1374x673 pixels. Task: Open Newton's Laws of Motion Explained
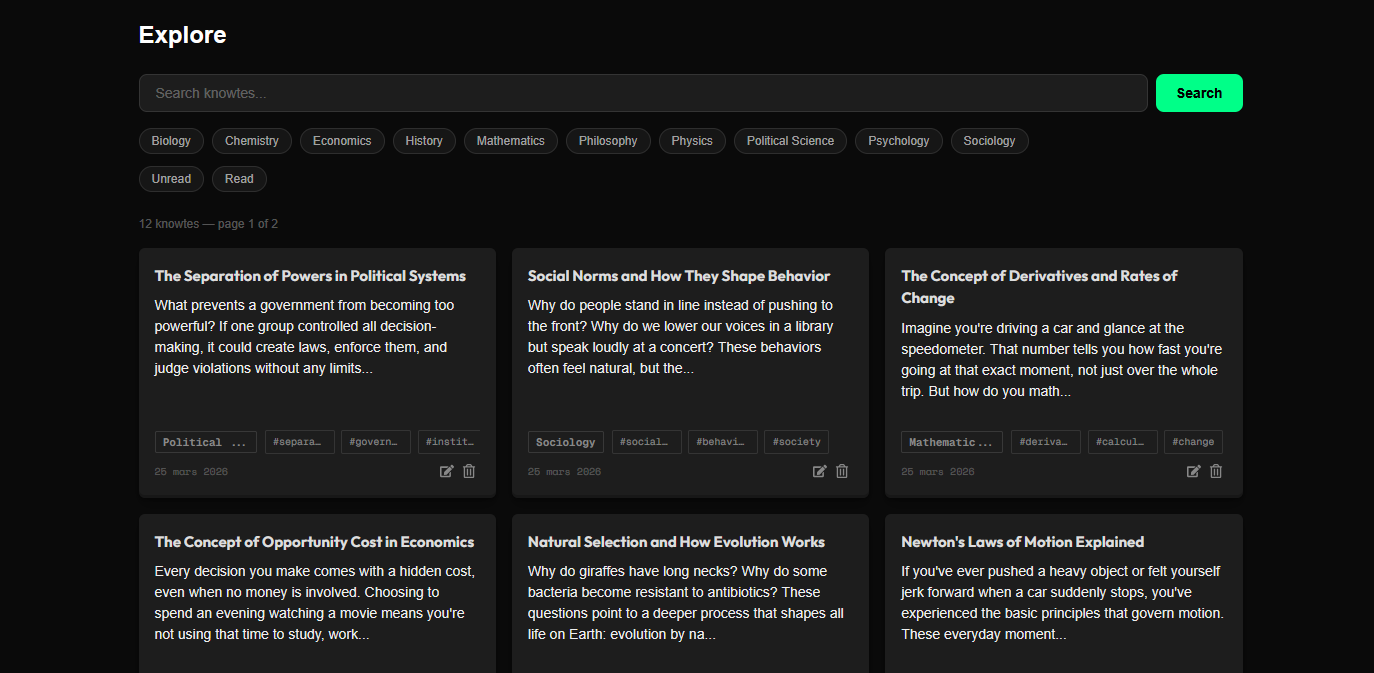coord(1022,542)
